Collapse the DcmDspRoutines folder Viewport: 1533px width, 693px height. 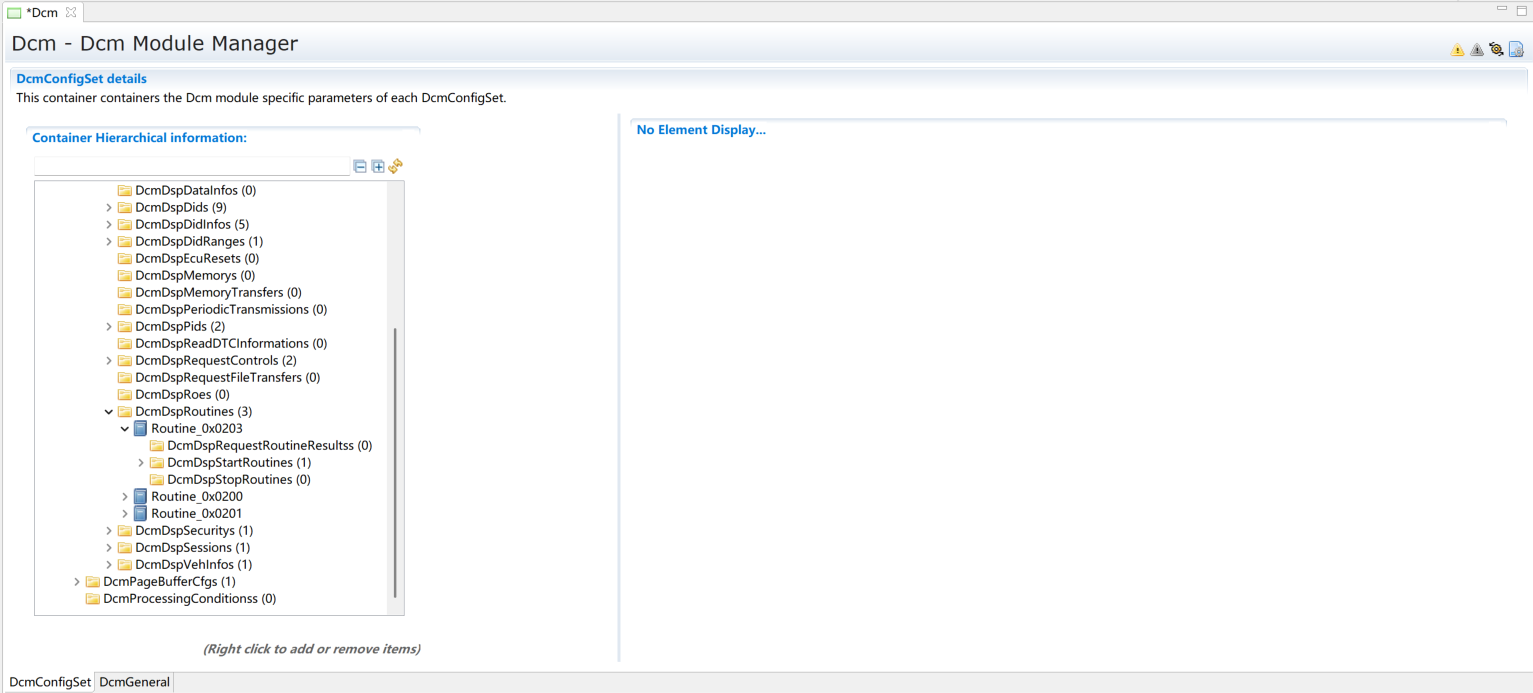(x=109, y=412)
